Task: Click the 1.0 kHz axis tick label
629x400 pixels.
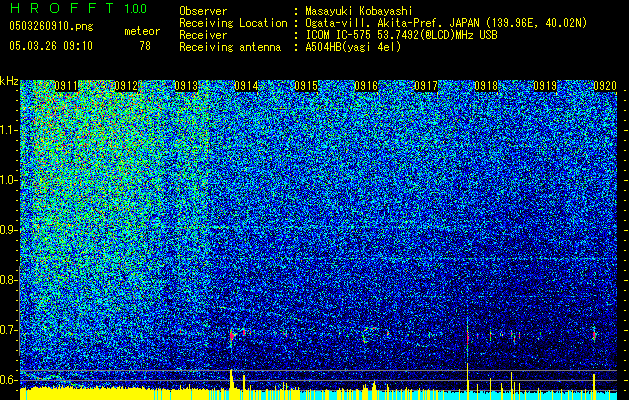Action: [8, 180]
